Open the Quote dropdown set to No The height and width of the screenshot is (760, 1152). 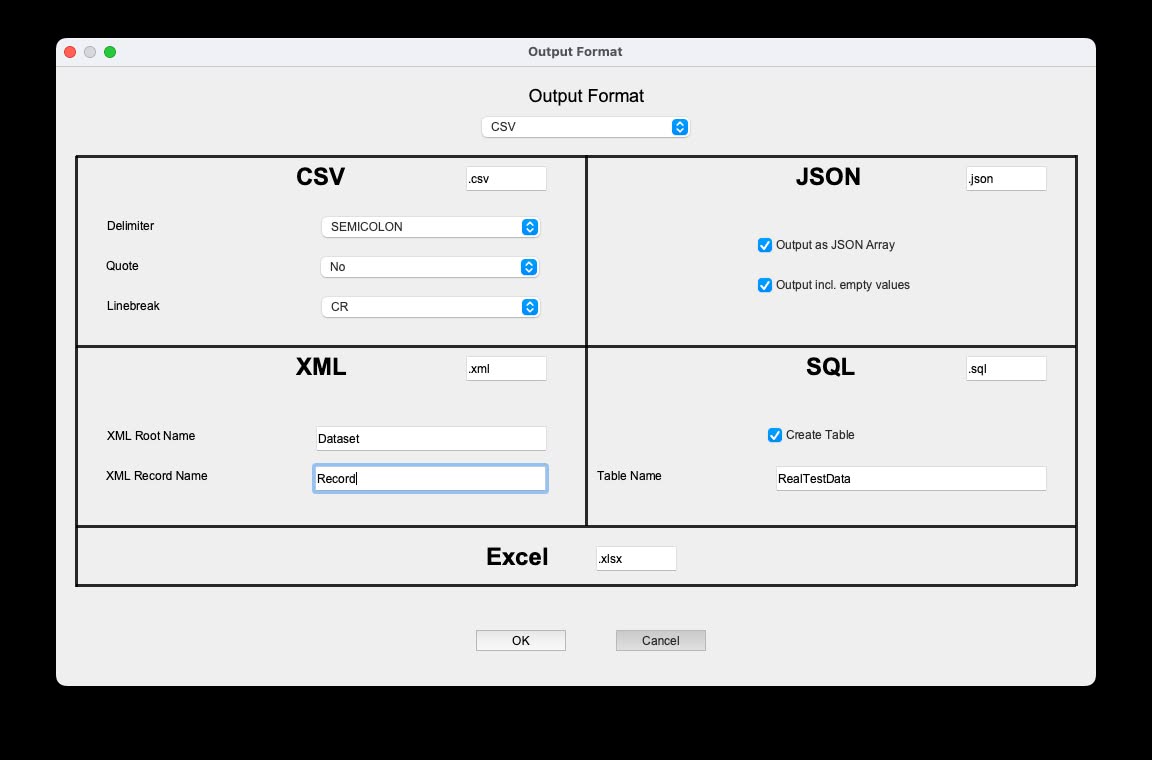point(430,267)
